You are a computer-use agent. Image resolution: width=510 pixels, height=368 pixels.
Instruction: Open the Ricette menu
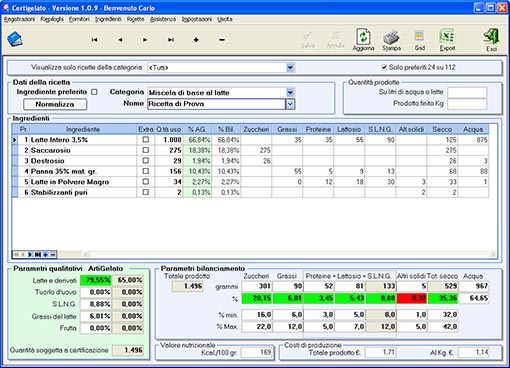(x=135, y=19)
